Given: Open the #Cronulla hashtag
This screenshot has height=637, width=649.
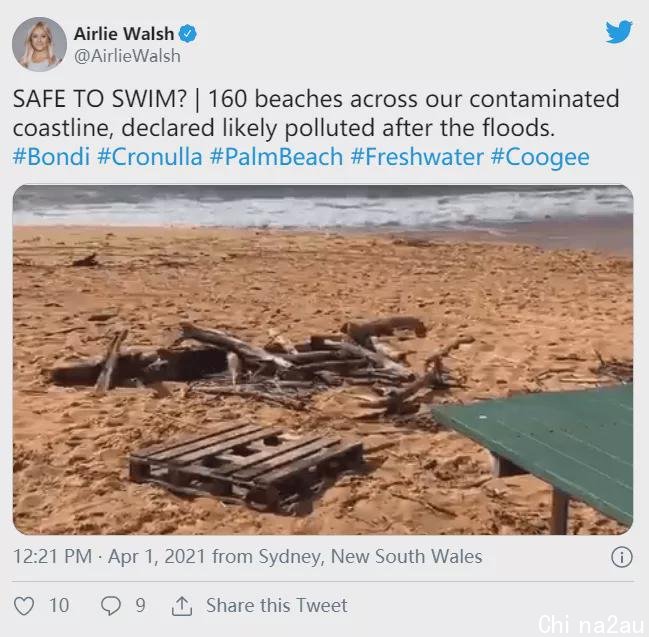Looking at the screenshot, I should pyautogui.click(x=150, y=156).
